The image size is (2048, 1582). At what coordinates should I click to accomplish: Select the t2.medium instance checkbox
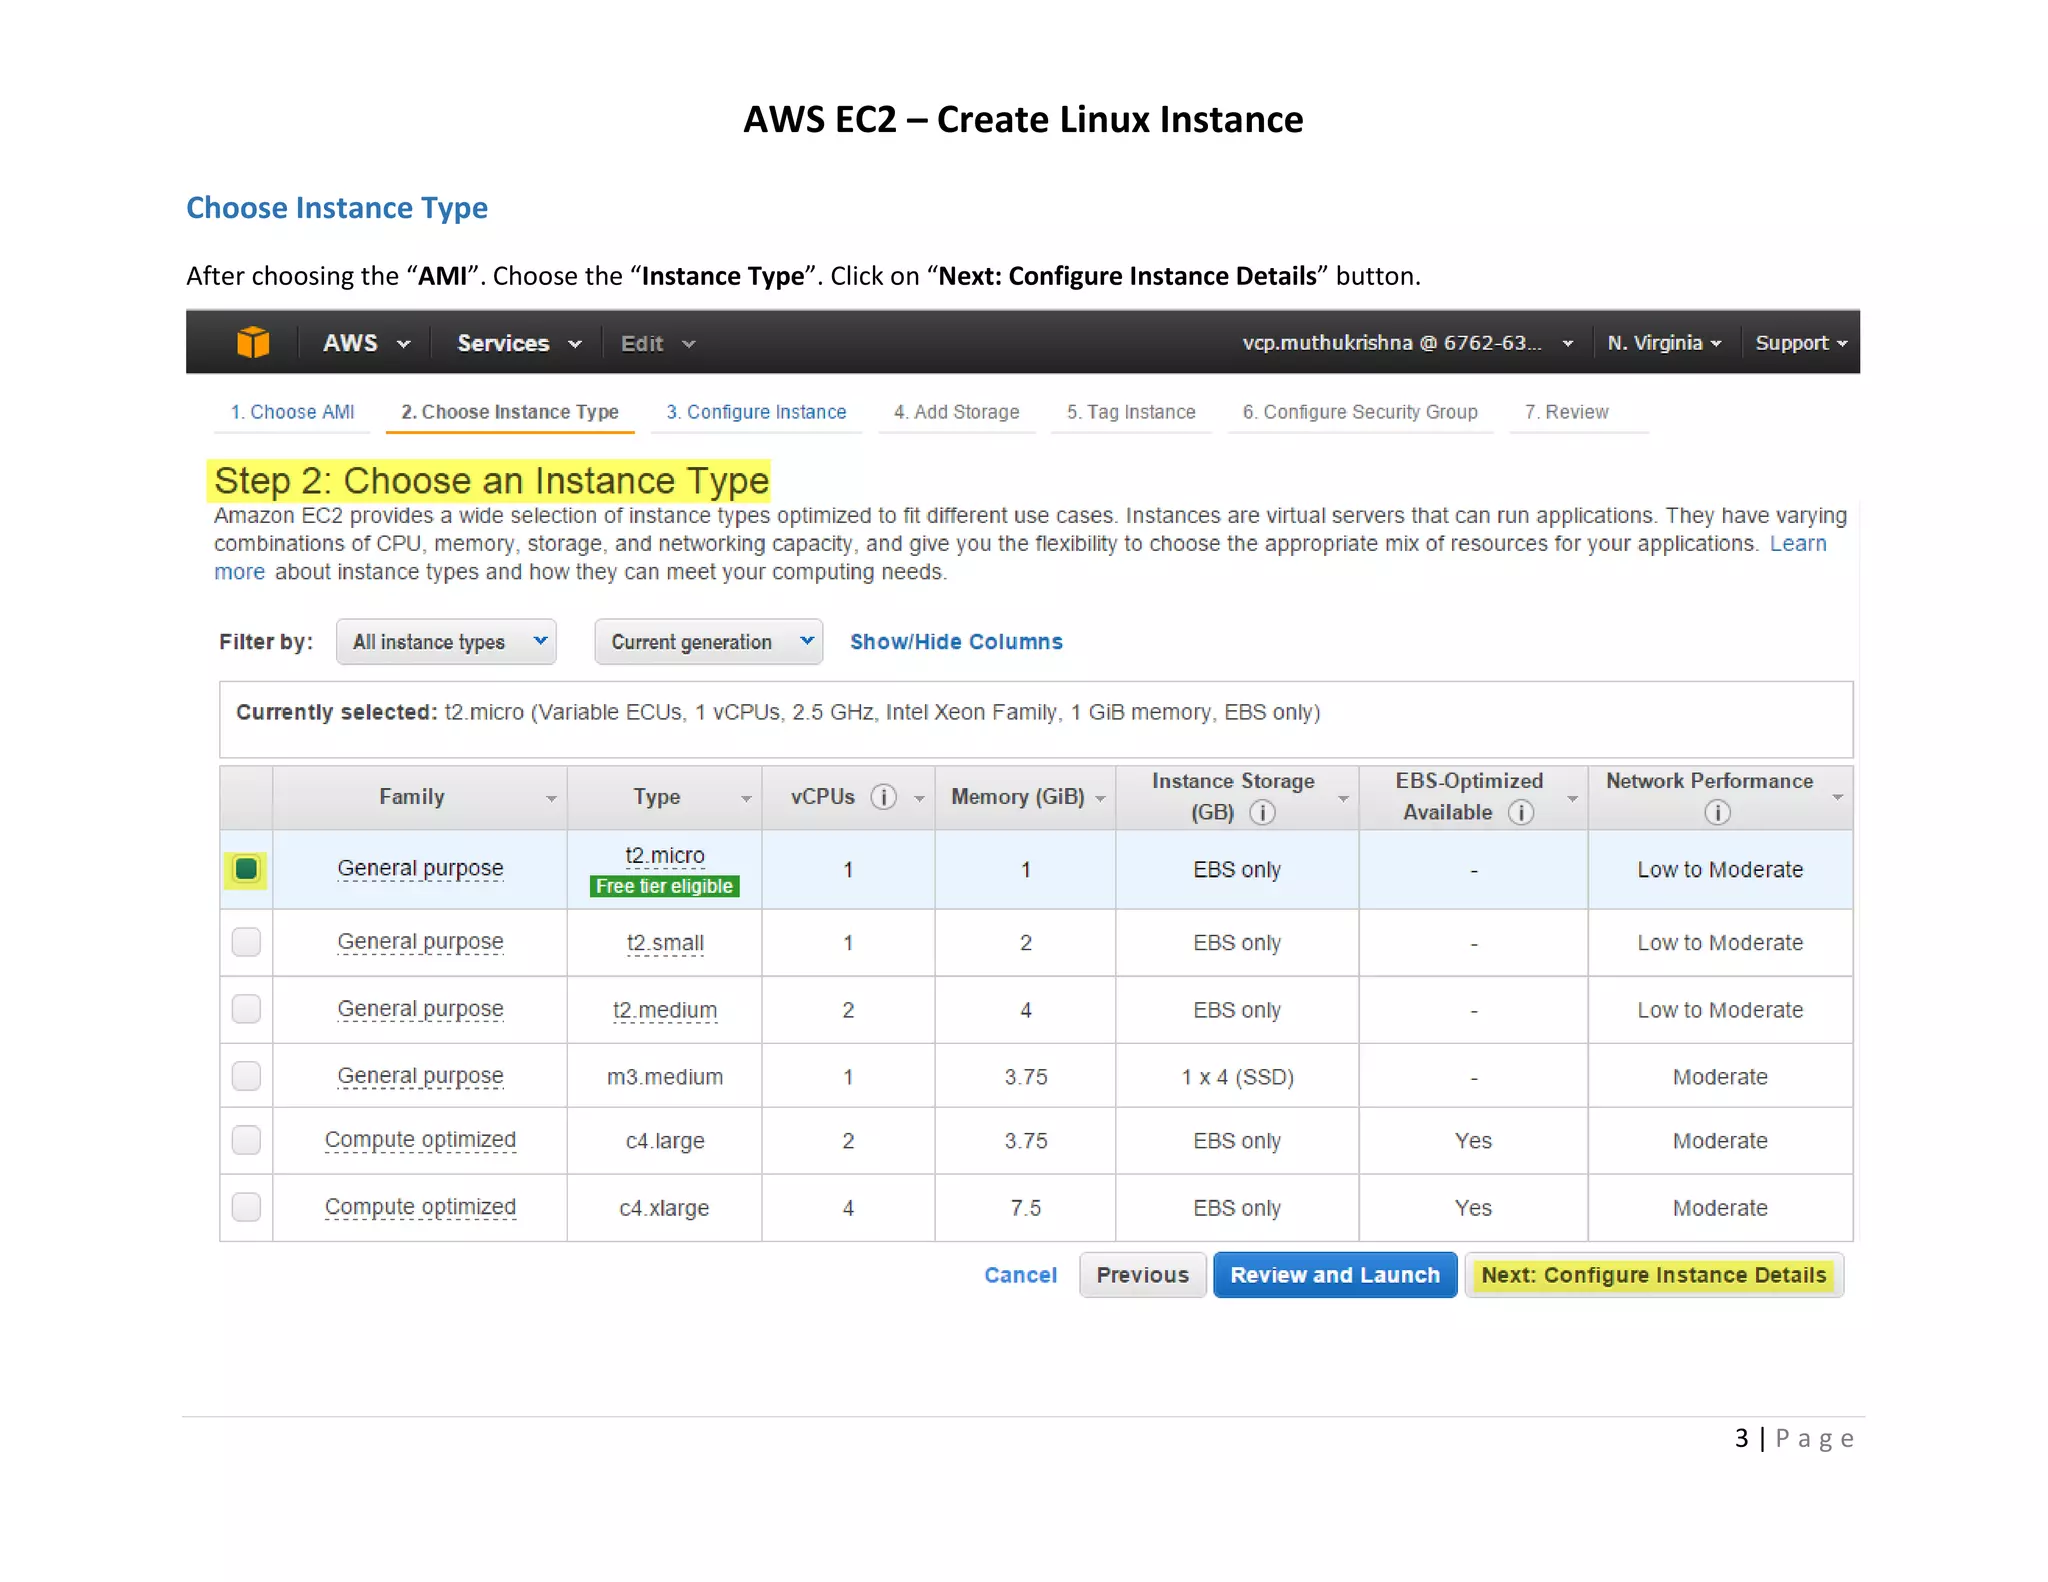click(246, 1009)
